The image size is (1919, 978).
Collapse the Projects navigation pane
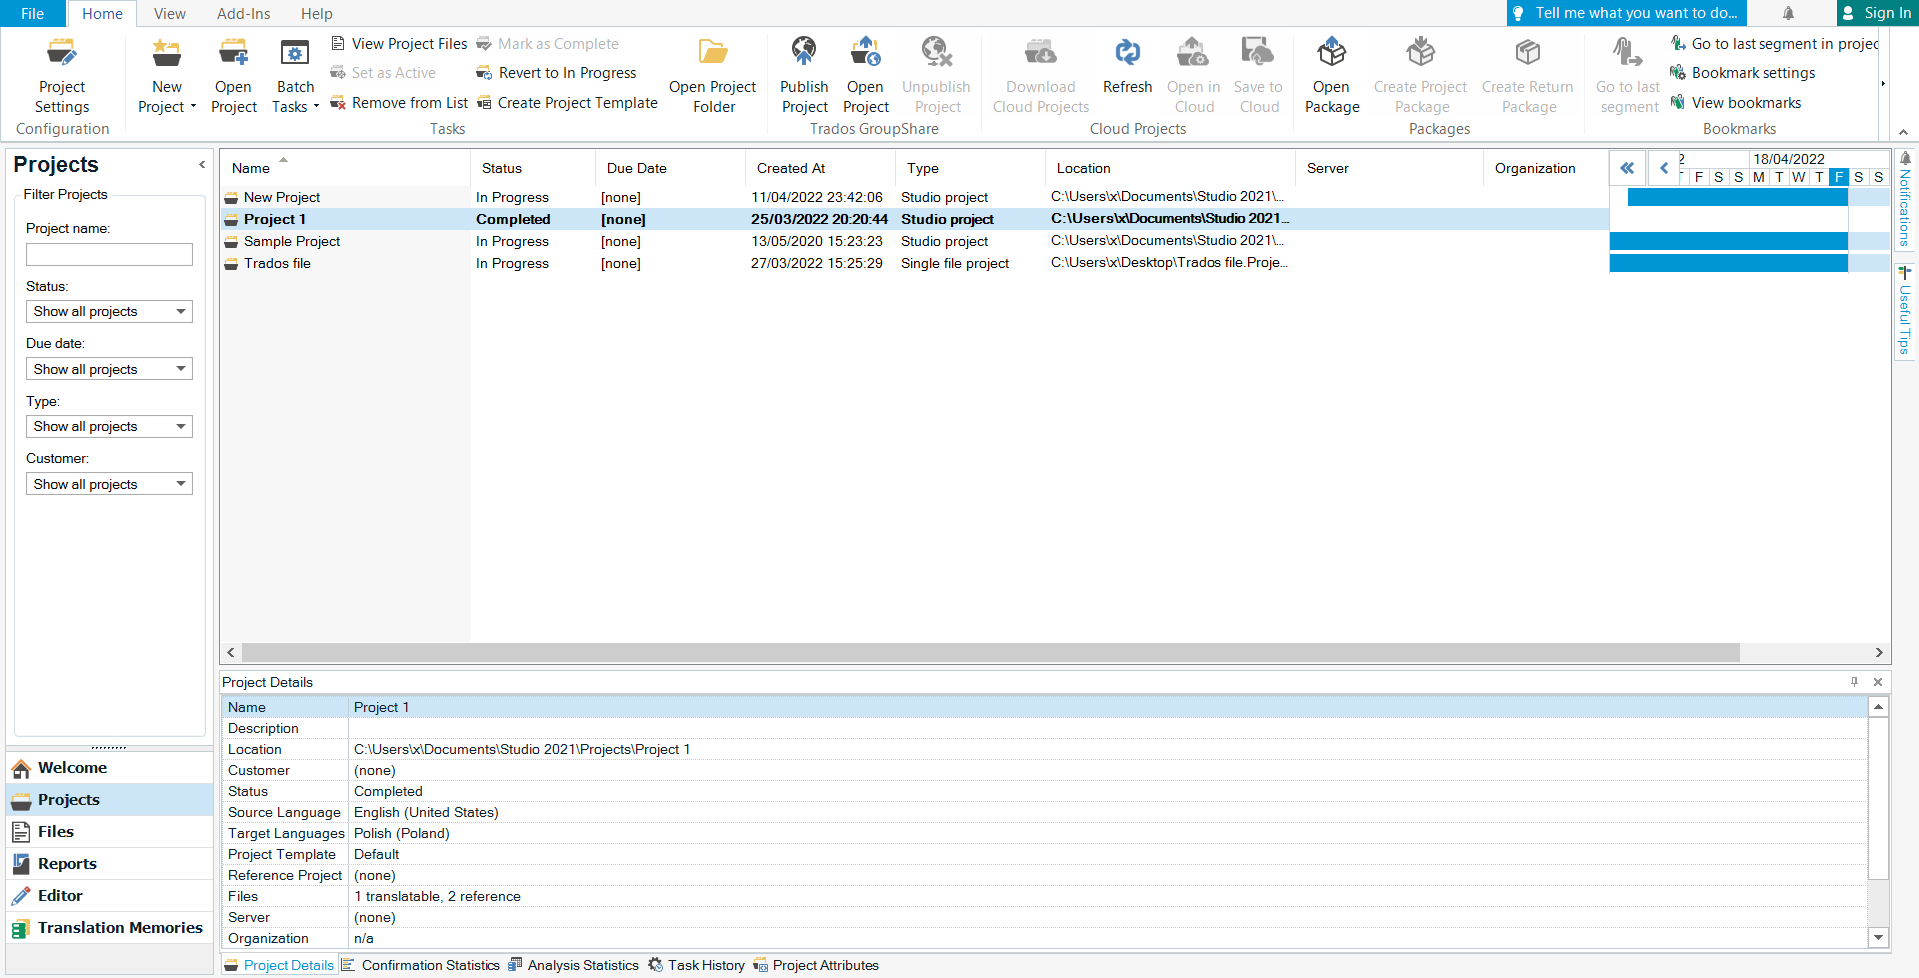[202, 165]
